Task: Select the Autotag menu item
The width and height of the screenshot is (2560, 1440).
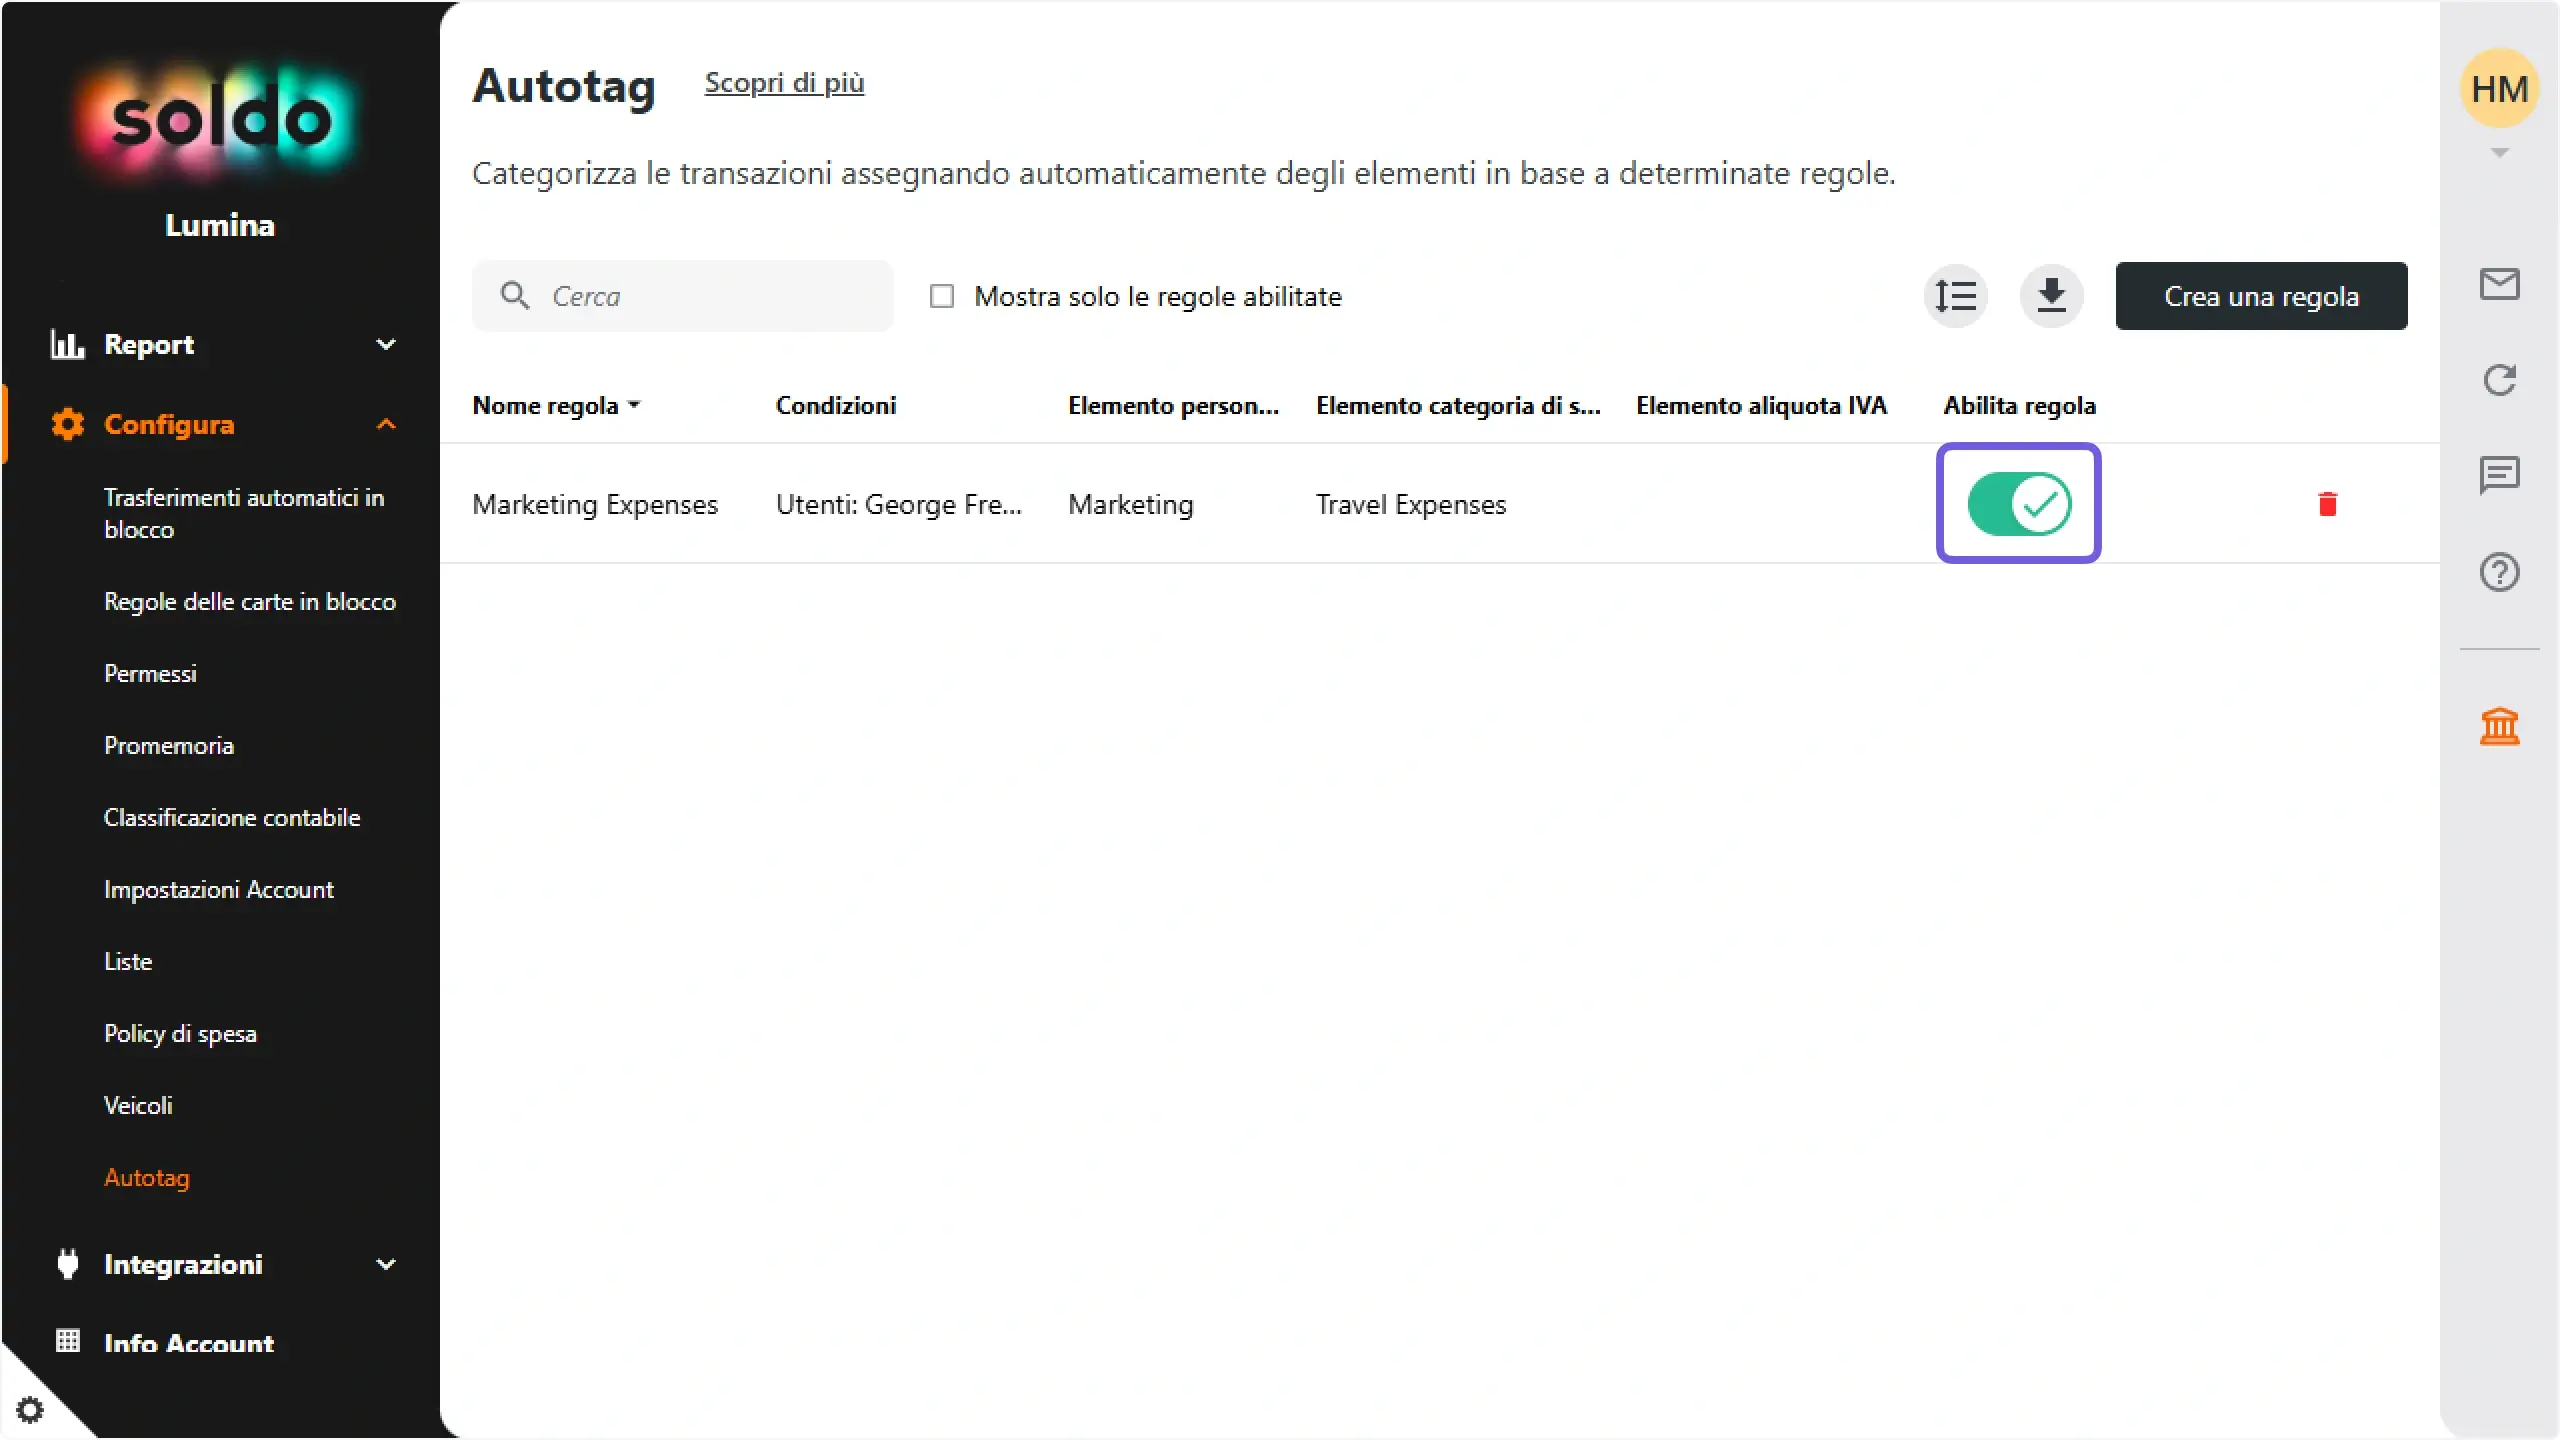Action: tap(146, 1177)
